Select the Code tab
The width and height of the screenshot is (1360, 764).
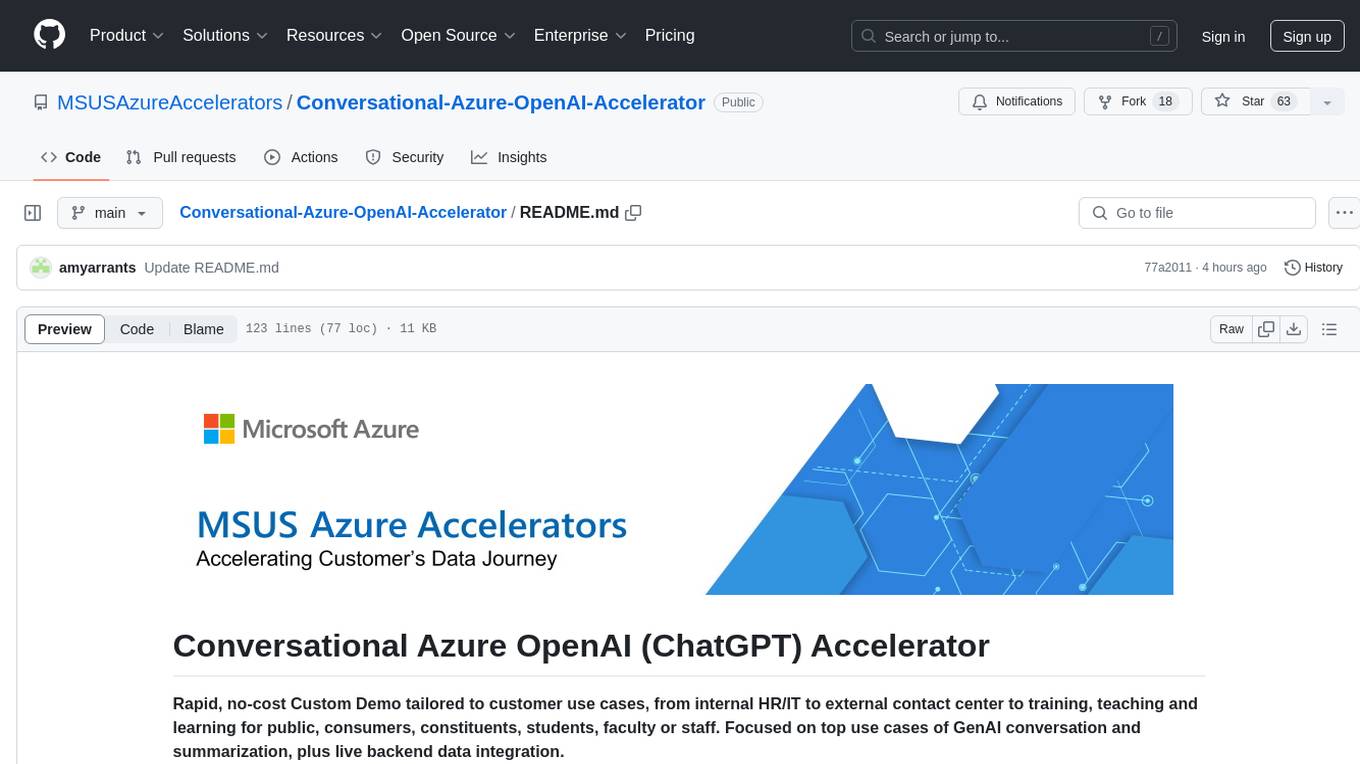pos(71,157)
